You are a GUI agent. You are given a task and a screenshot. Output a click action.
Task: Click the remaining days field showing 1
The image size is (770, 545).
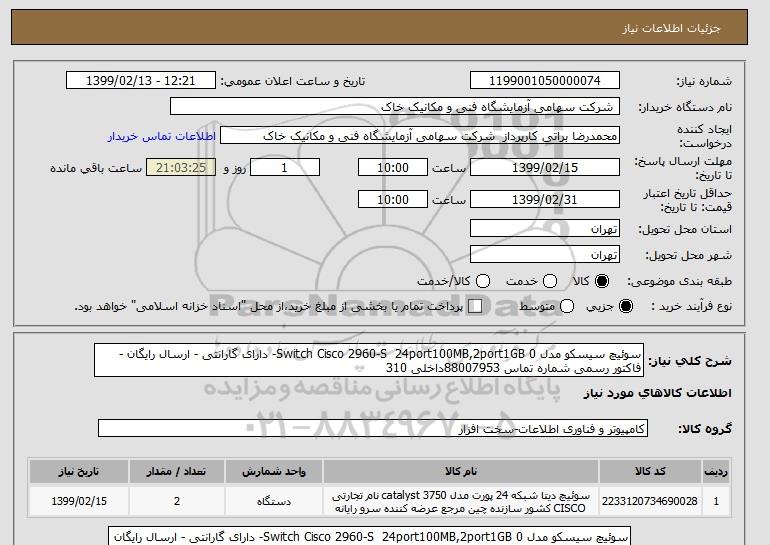(x=285, y=167)
